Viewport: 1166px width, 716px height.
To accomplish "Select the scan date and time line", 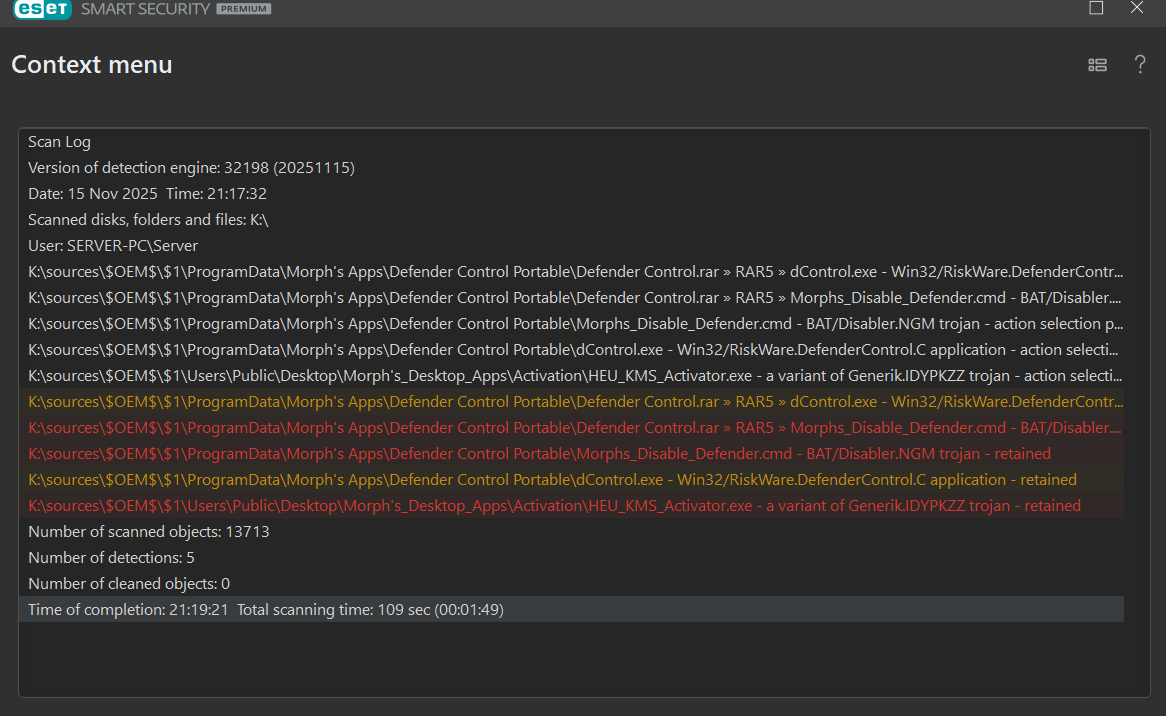I will (147, 194).
